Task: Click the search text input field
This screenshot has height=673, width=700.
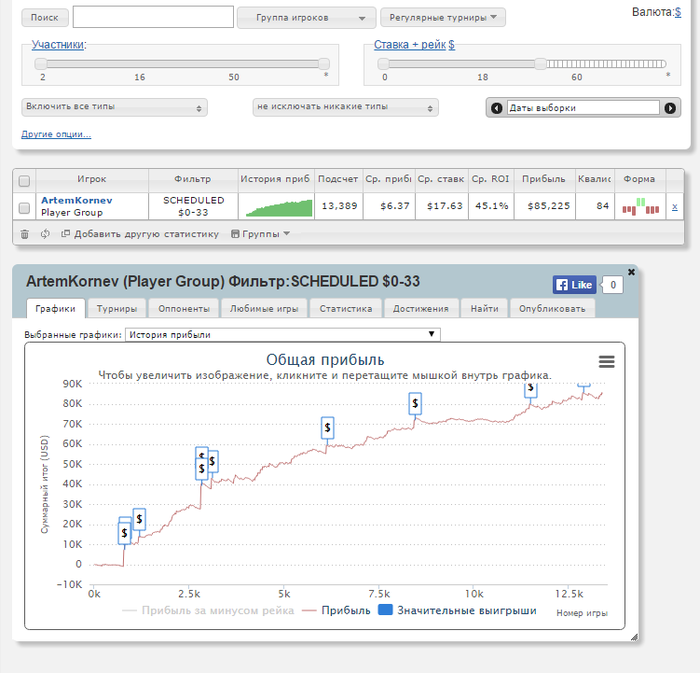Action: pos(153,17)
